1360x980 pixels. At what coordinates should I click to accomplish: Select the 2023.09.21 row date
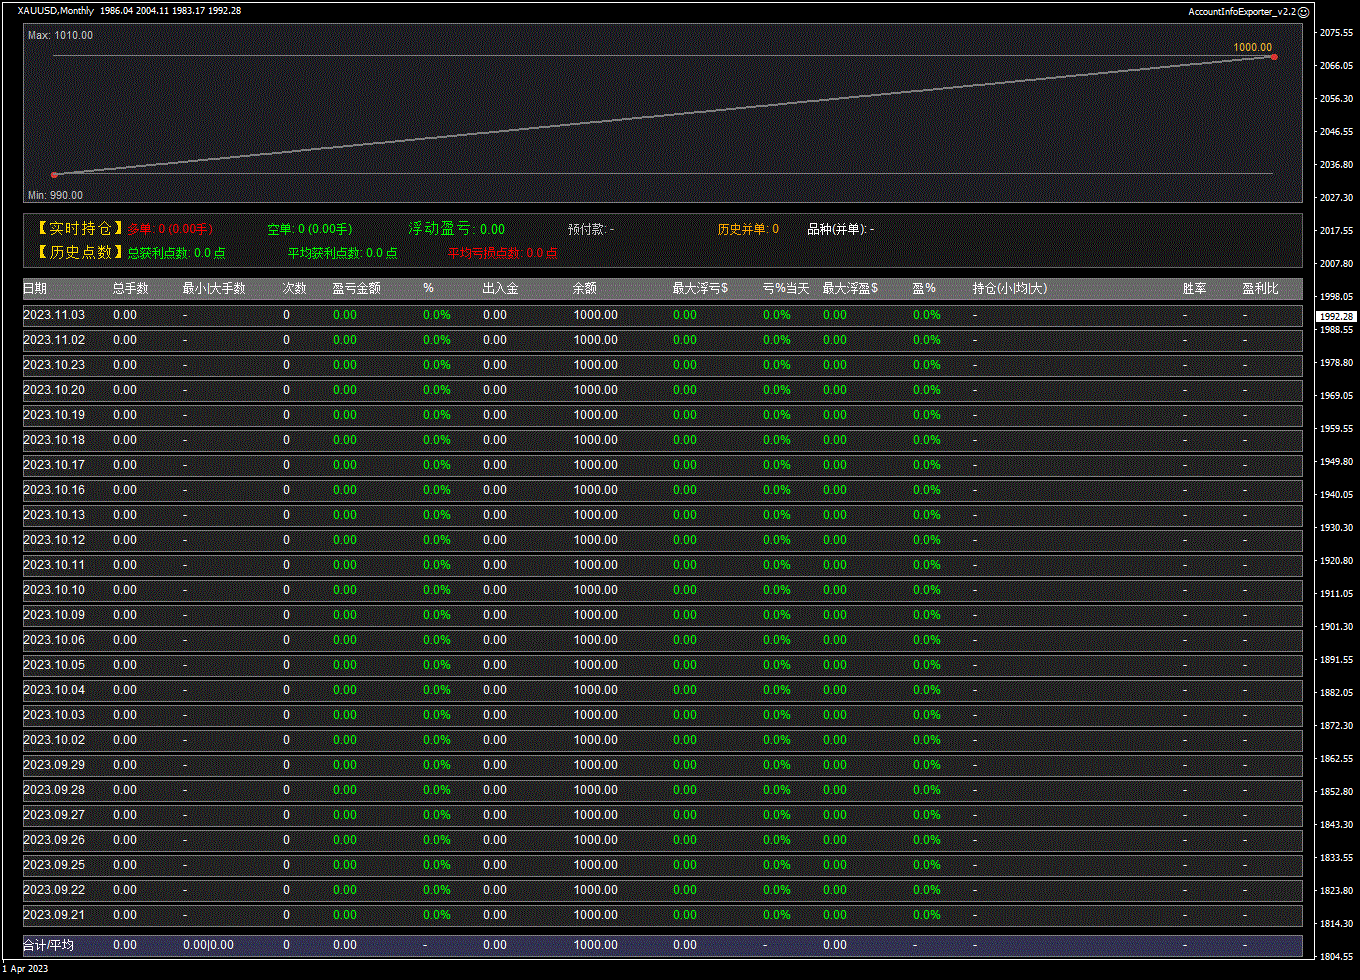coord(54,915)
